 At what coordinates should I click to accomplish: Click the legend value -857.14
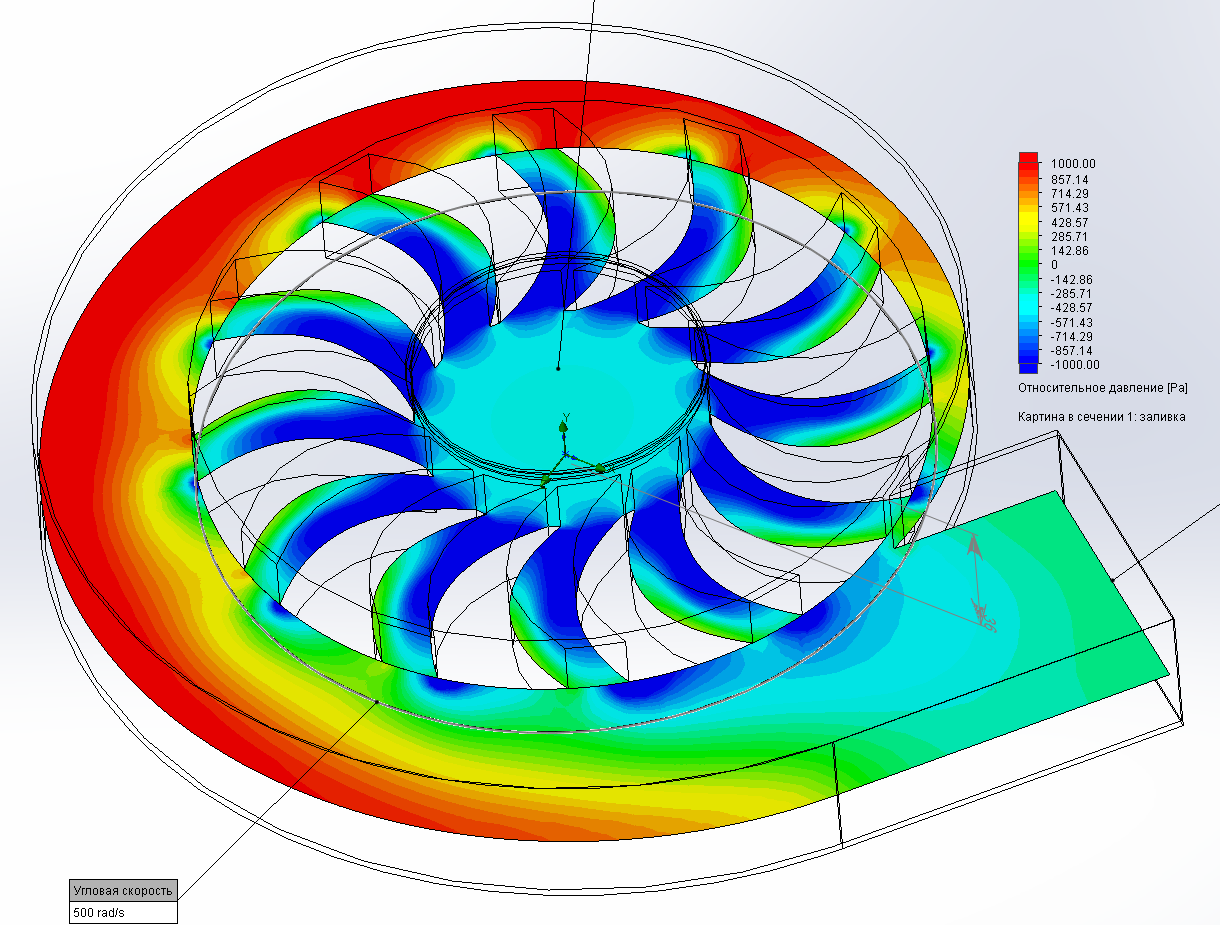click(x=1069, y=351)
